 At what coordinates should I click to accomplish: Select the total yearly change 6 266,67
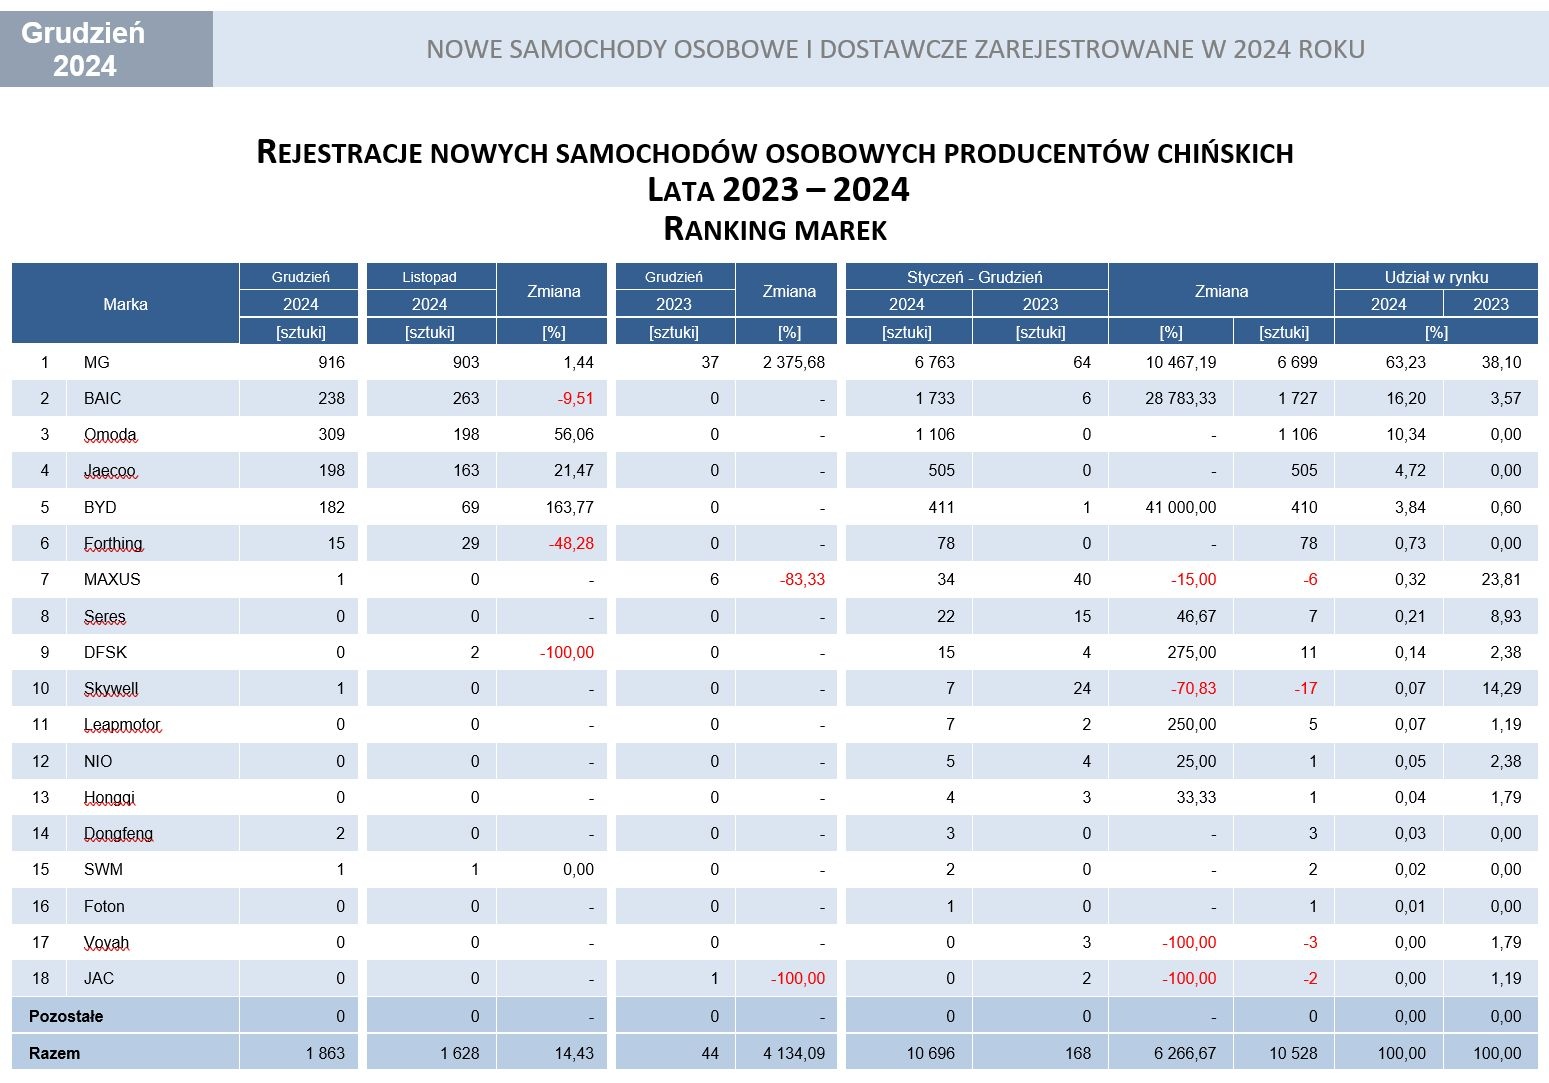point(1185,1053)
